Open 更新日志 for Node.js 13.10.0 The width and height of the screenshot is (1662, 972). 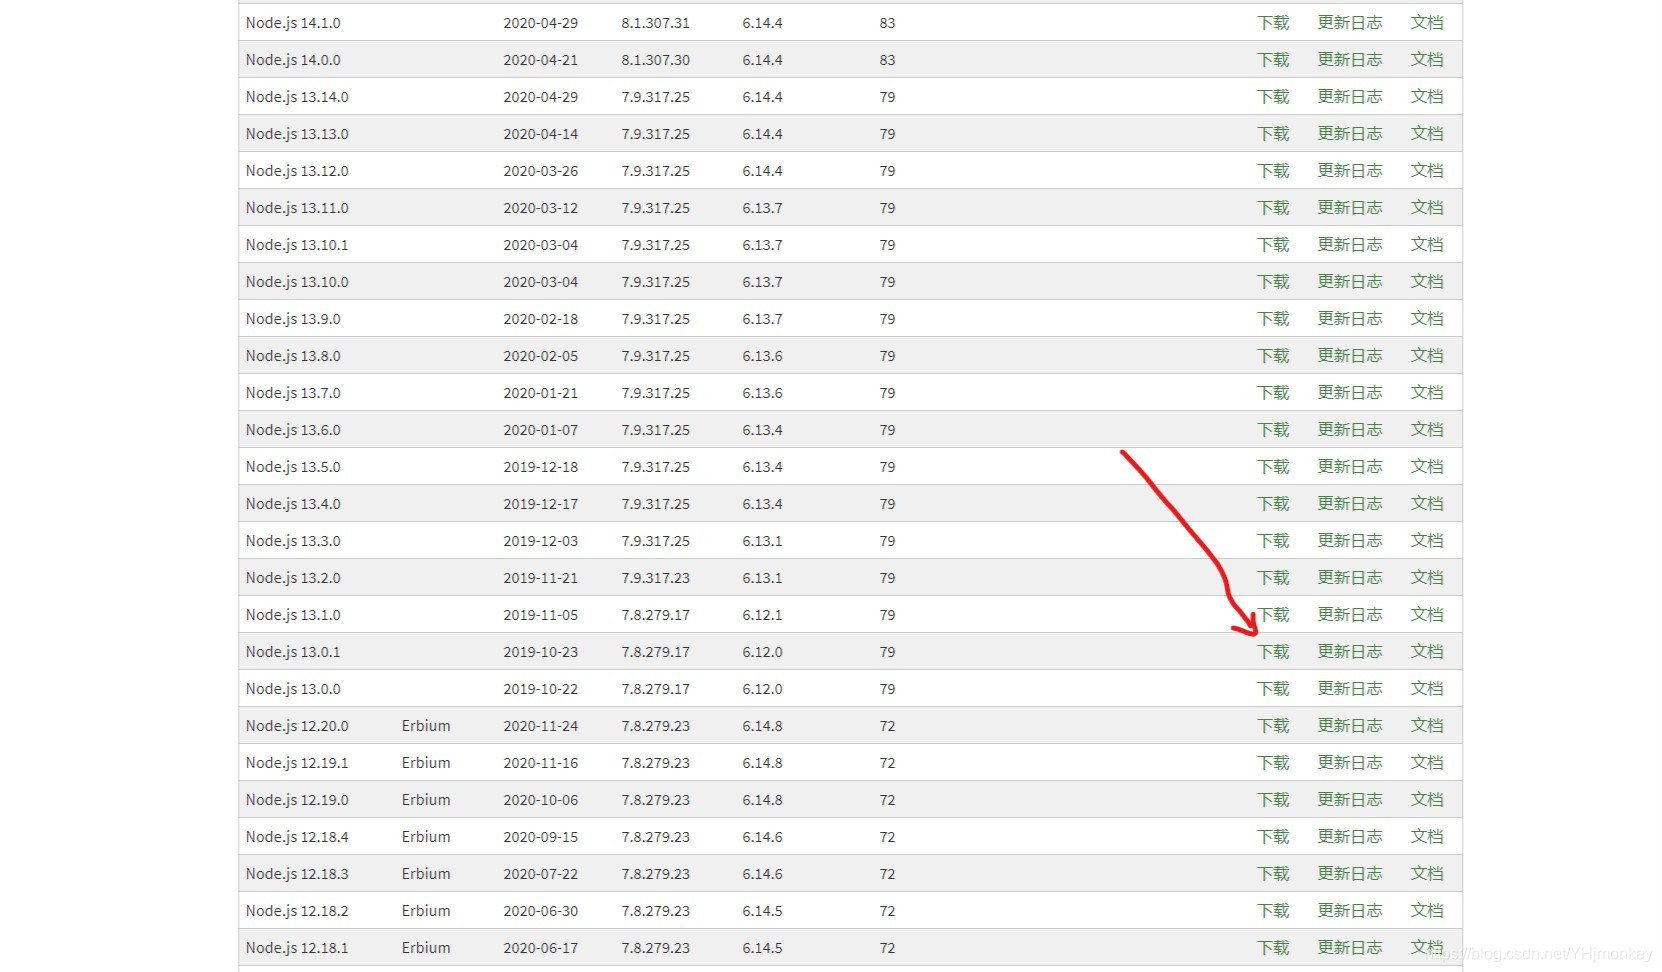pyautogui.click(x=1350, y=282)
